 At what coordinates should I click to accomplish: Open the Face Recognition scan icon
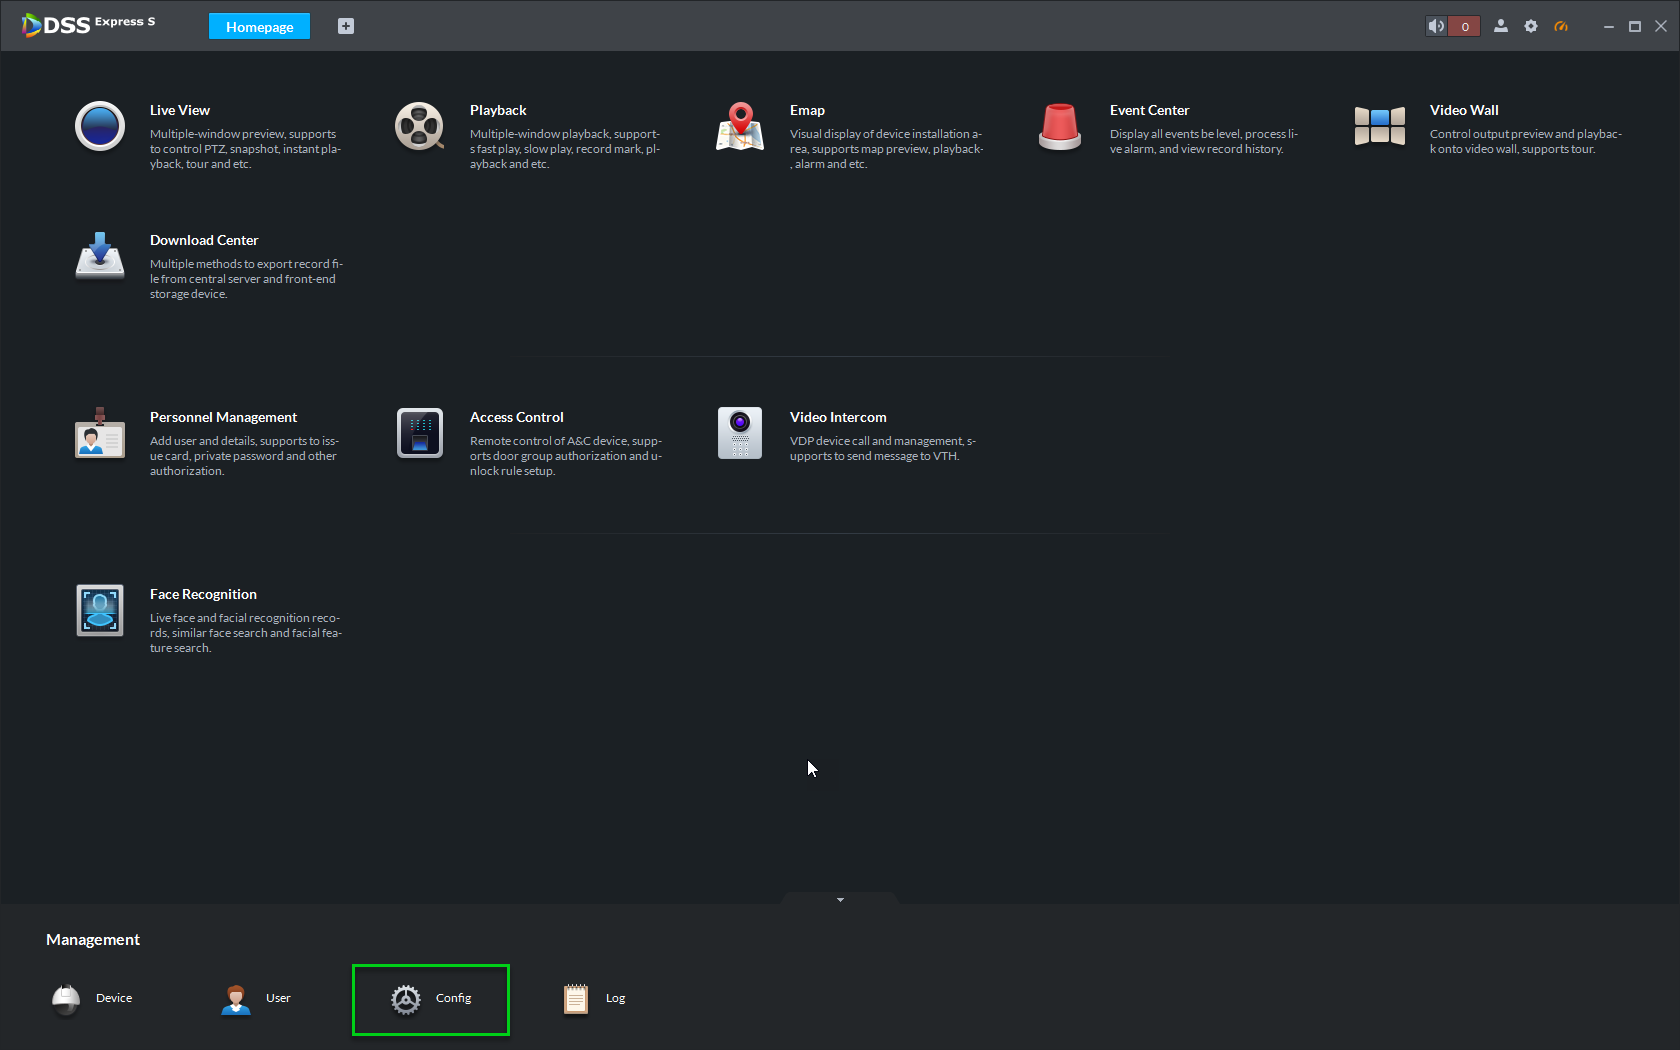(x=100, y=610)
